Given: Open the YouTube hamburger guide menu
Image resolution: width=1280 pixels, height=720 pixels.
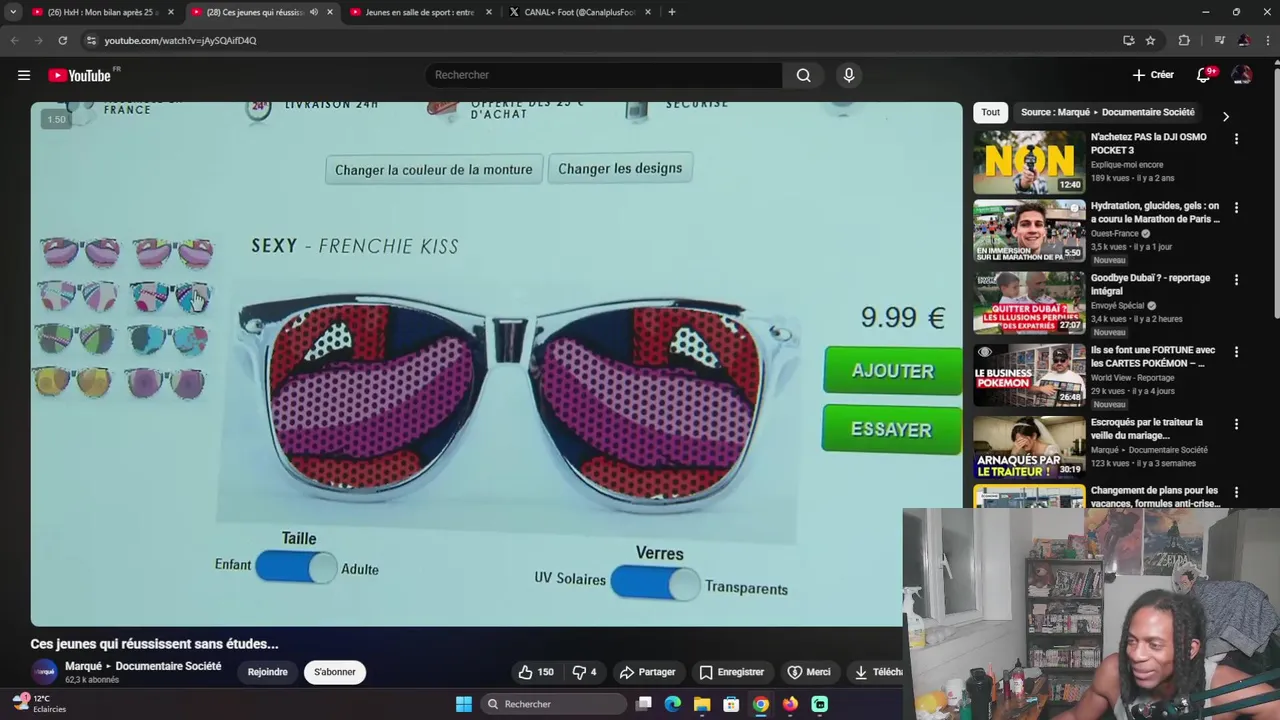Looking at the screenshot, I should click(24, 75).
